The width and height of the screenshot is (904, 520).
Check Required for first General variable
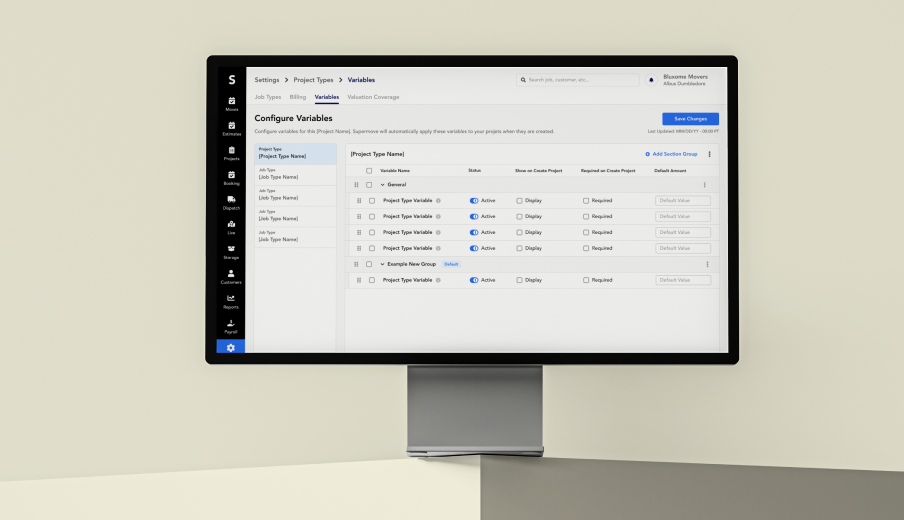pyautogui.click(x=586, y=201)
